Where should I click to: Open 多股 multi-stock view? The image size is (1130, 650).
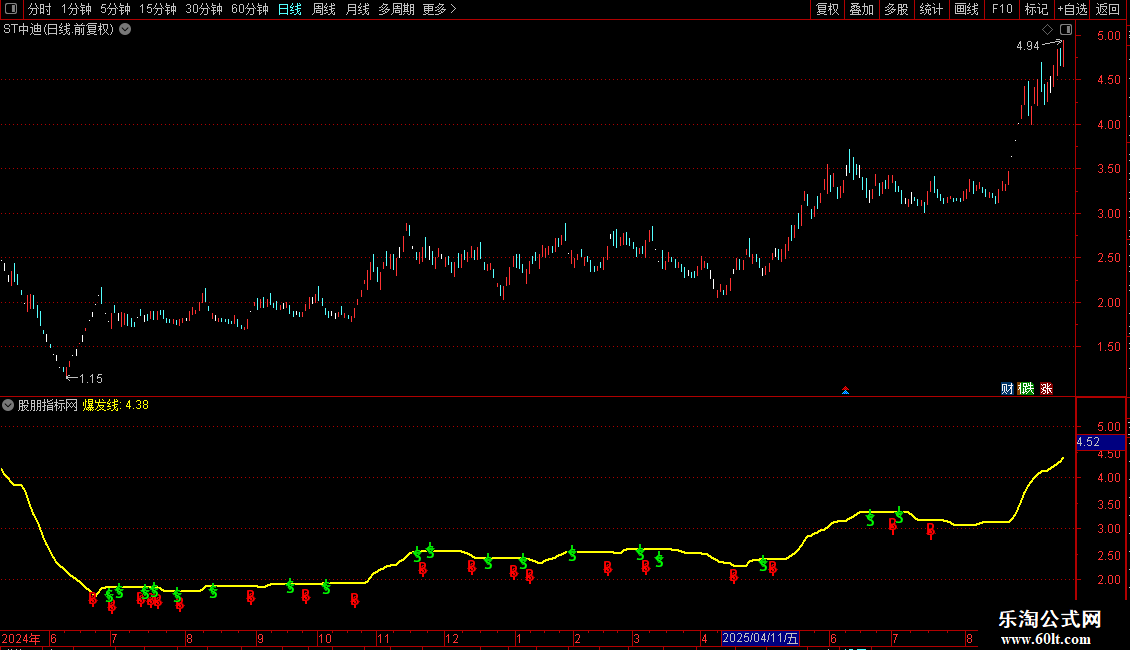[x=897, y=9]
